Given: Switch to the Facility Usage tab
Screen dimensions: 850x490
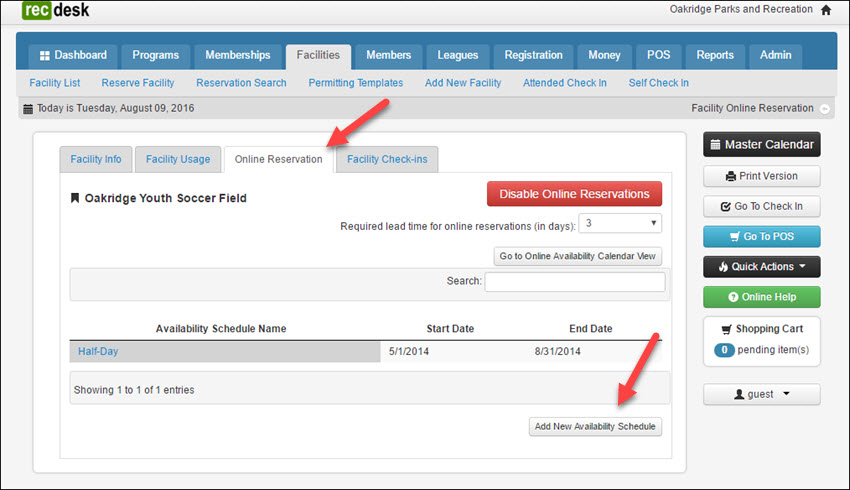Looking at the screenshot, I should pos(178,159).
